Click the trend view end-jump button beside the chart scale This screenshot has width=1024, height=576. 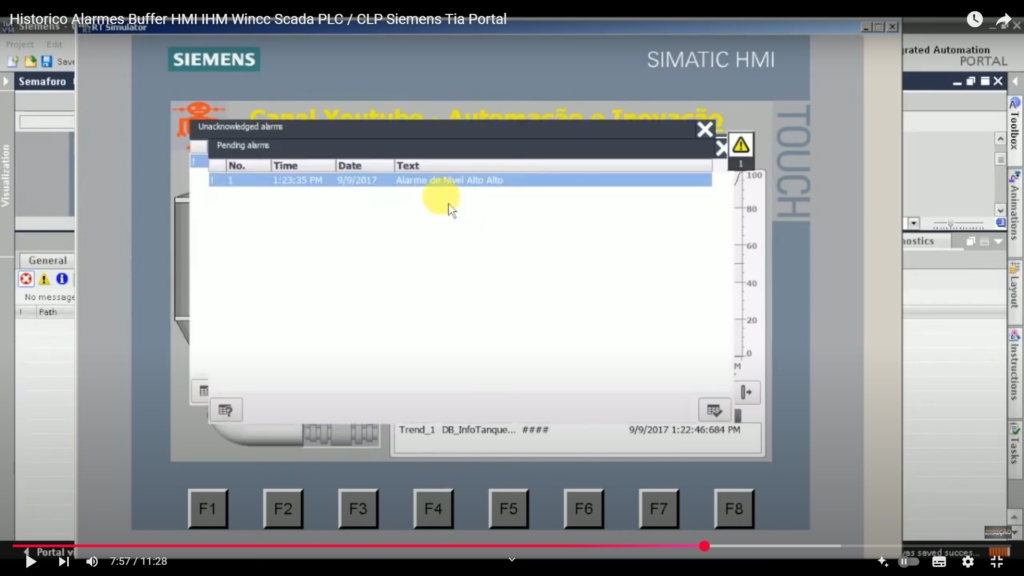tap(746, 392)
